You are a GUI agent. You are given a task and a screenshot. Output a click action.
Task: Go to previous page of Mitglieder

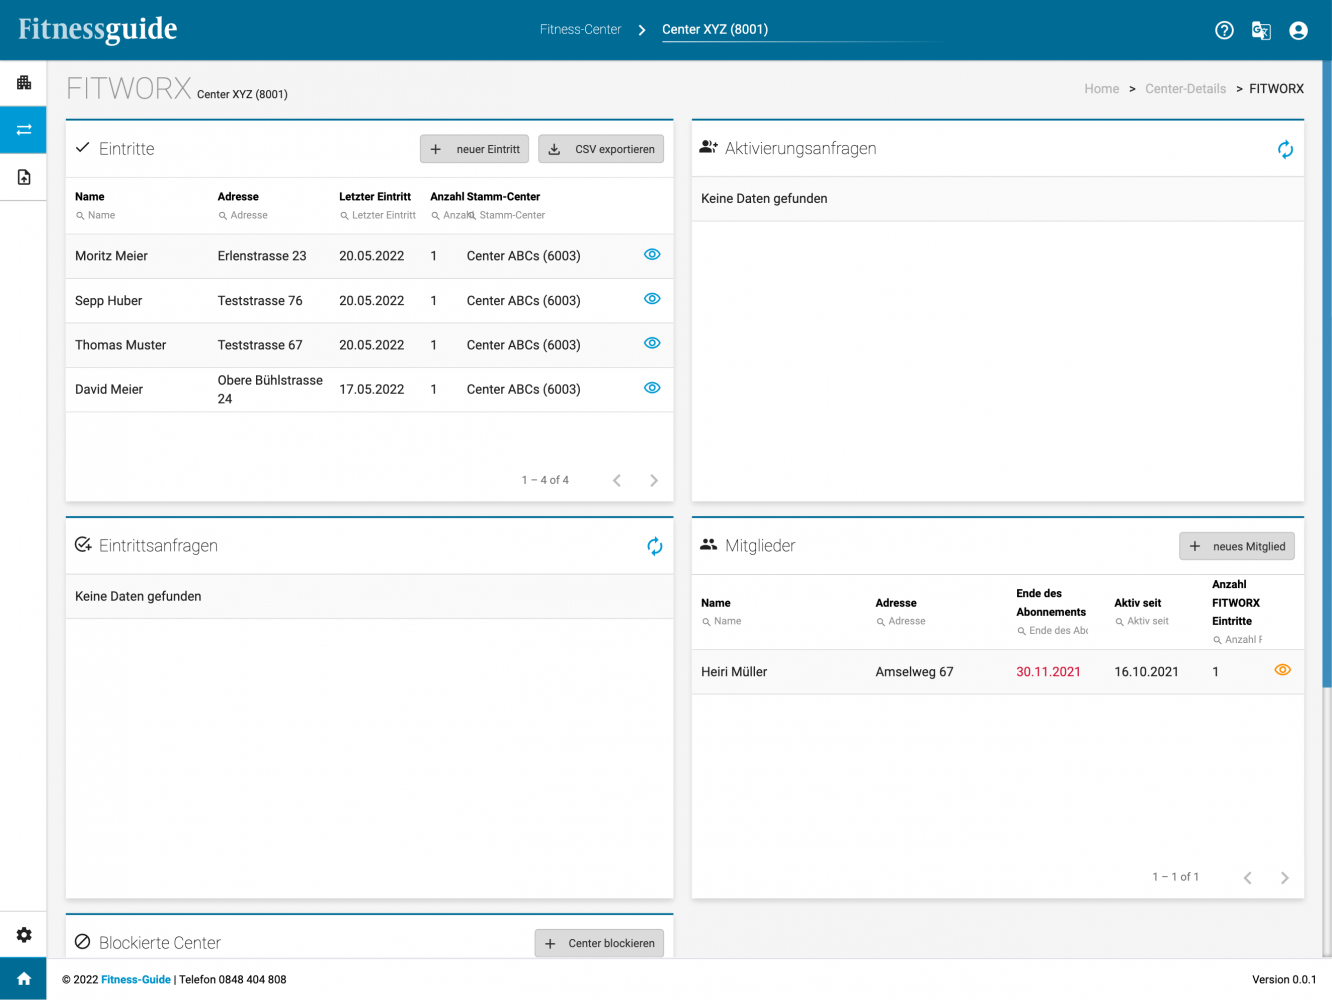pyautogui.click(x=1247, y=878)
